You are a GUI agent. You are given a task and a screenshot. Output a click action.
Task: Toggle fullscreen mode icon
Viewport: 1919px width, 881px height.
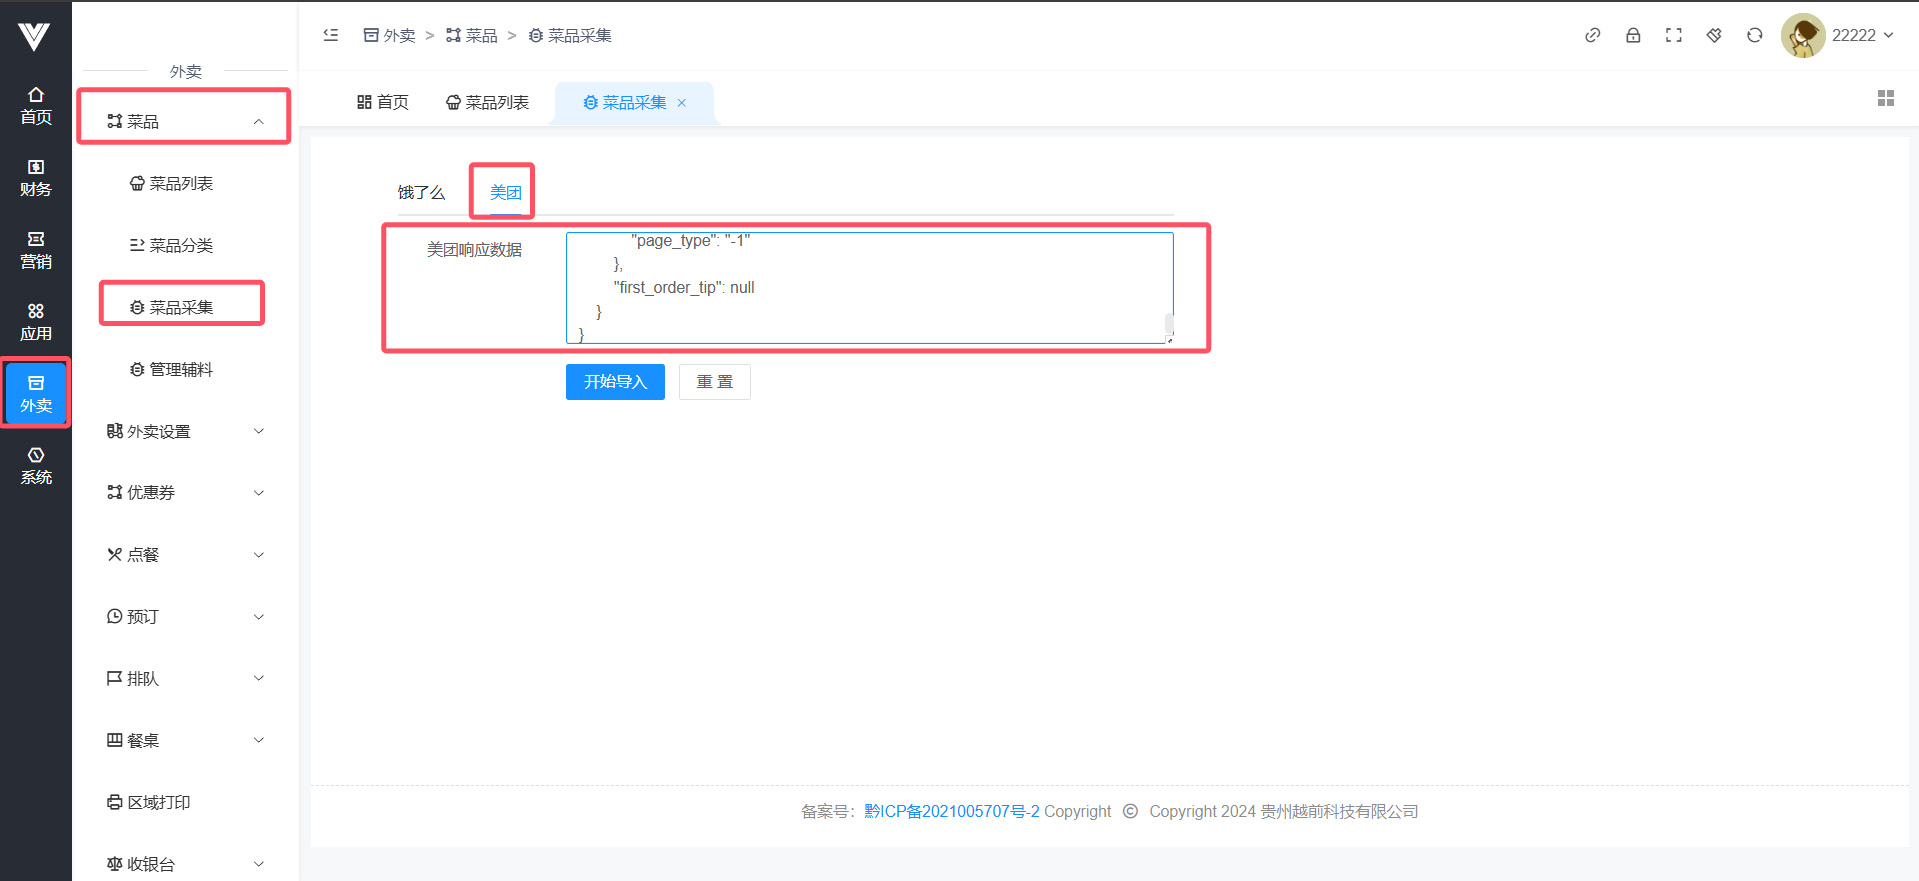click(x=1673, y=35)
